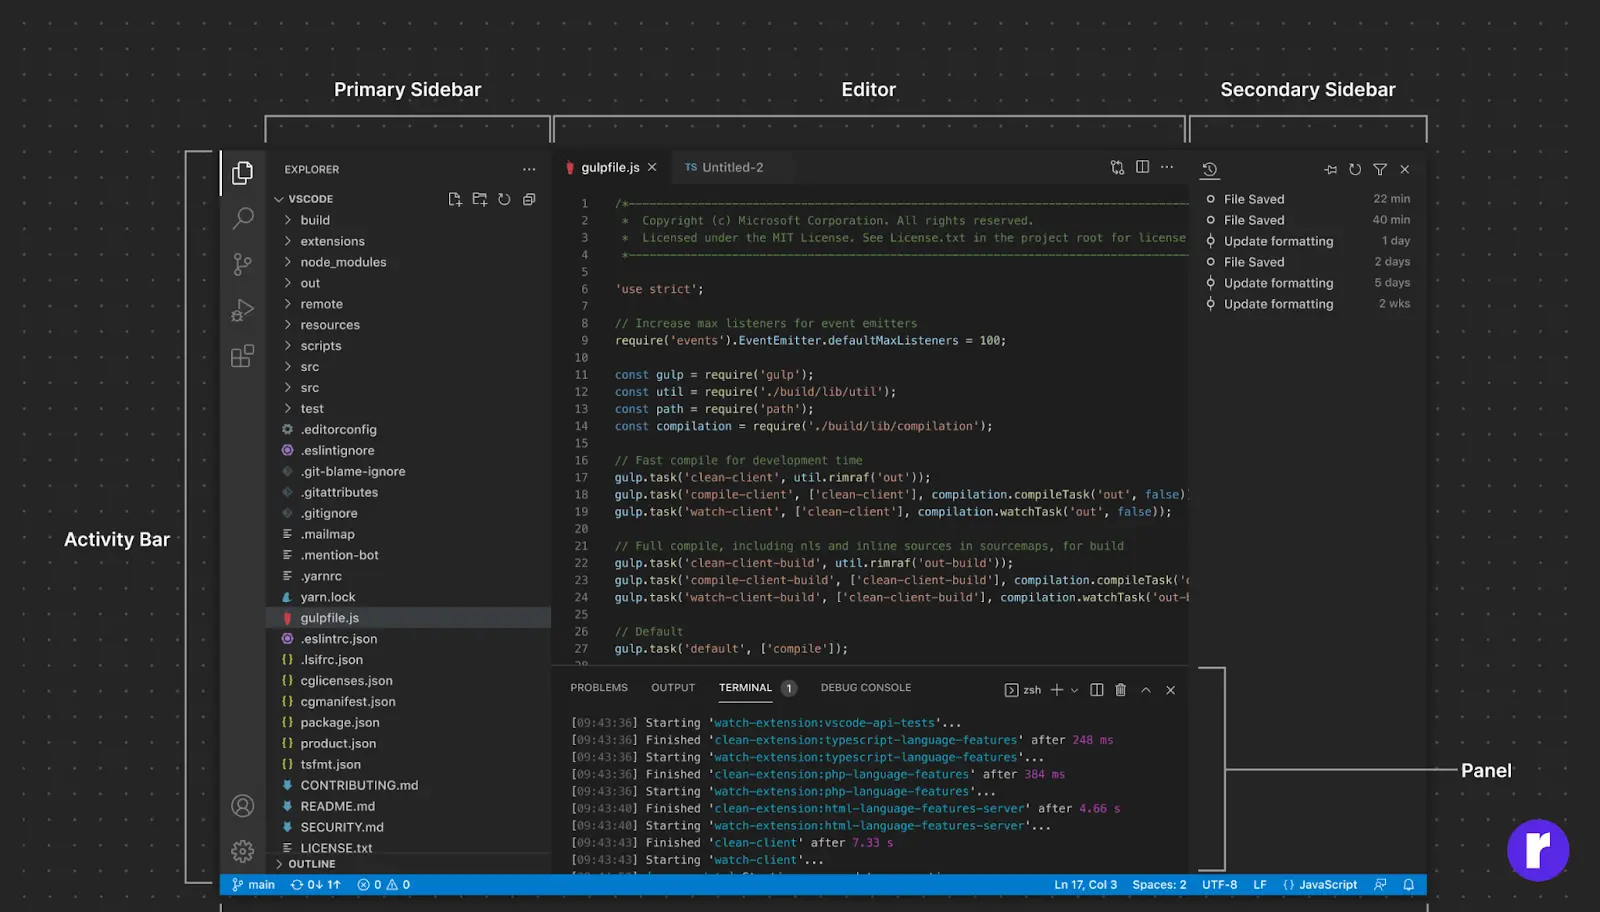This screenshot has height=912, width=1600.
Task: Open the Source Control view icon
Action: pos(242,264)
